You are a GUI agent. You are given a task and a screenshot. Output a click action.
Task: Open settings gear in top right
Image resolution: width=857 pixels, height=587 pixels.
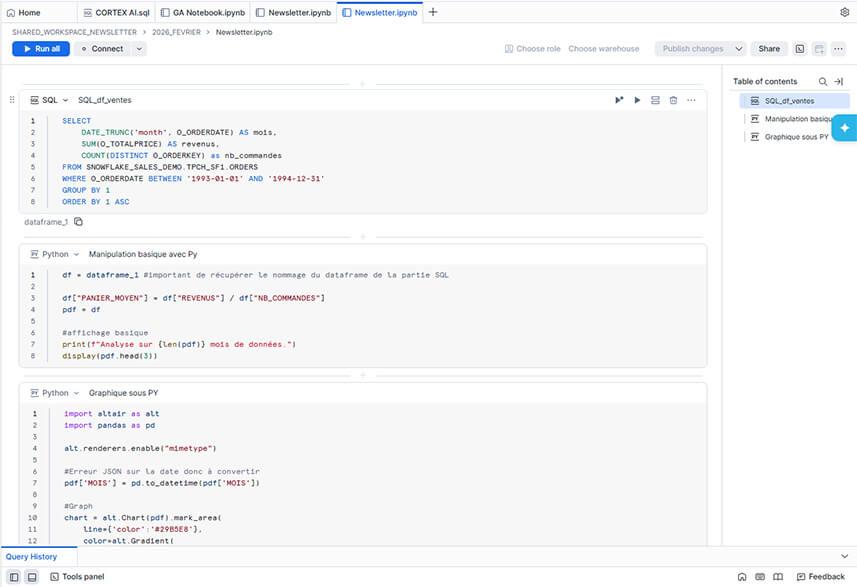point(844,12)
